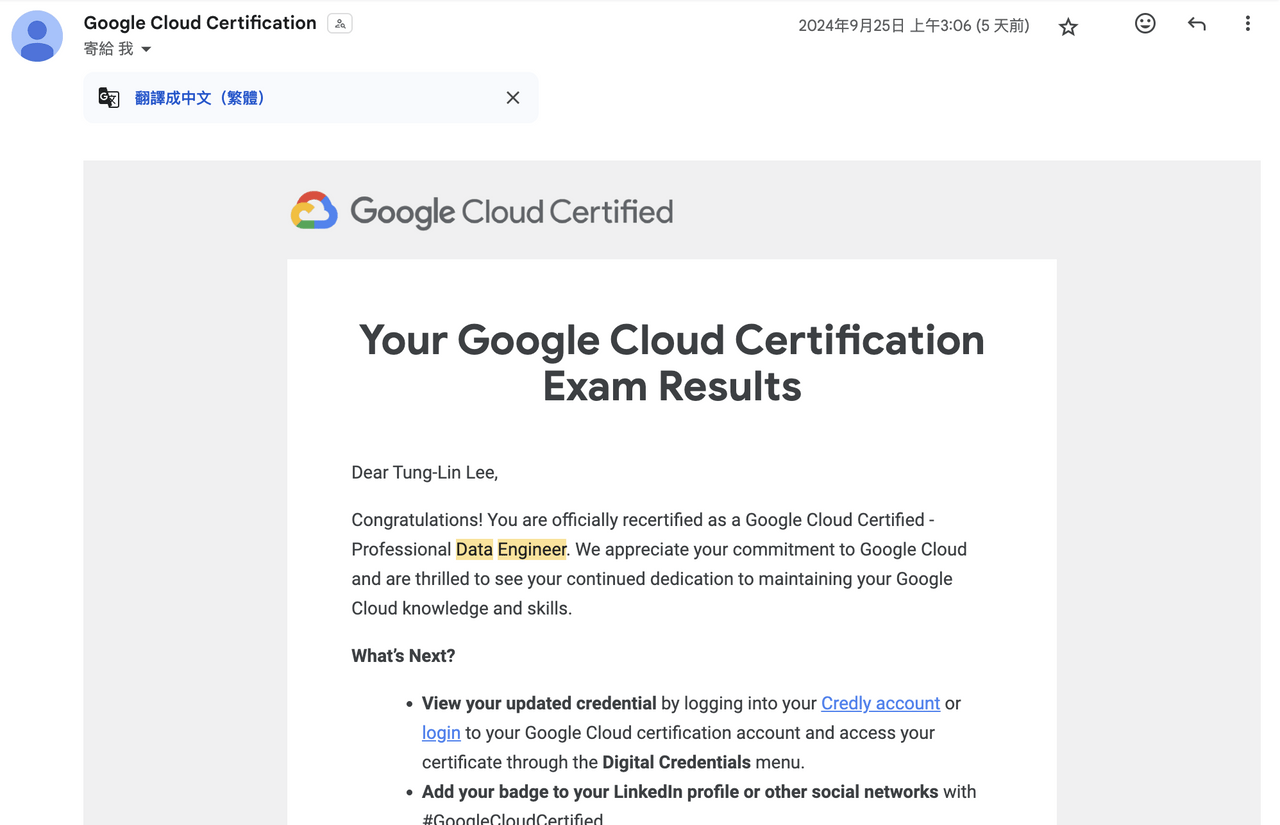
Task: Dismiss the translation banner
Action: tap(512, 97)
